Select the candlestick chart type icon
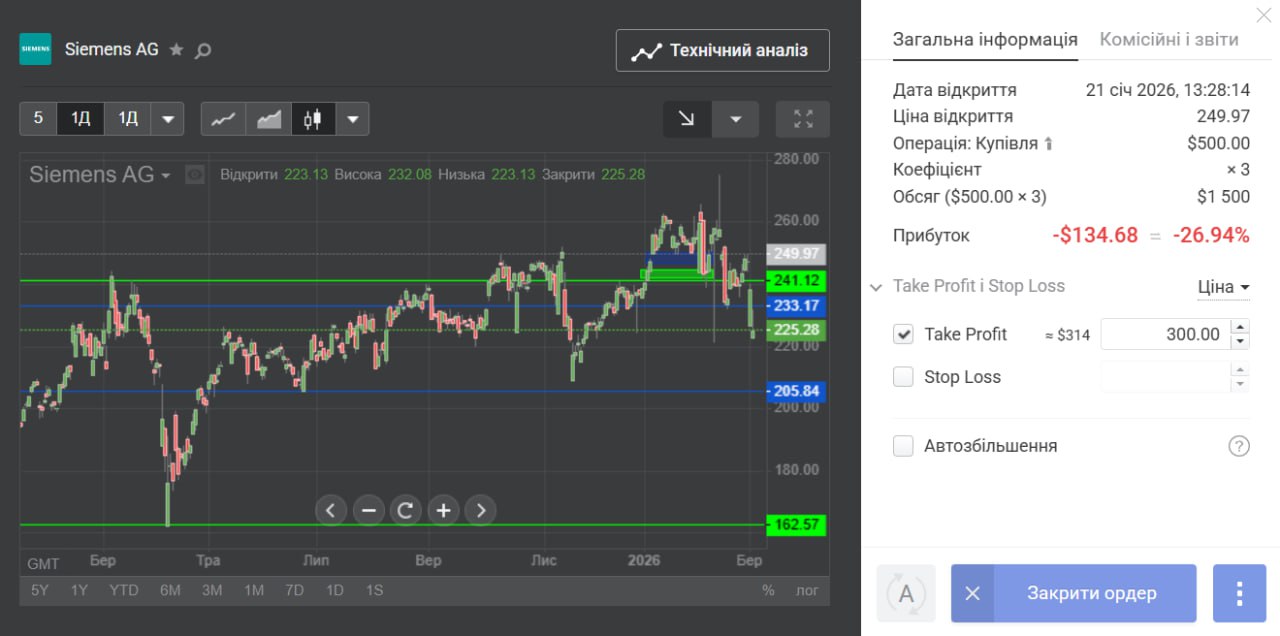Screen dimensions: 1280x636 click(314, 119)
